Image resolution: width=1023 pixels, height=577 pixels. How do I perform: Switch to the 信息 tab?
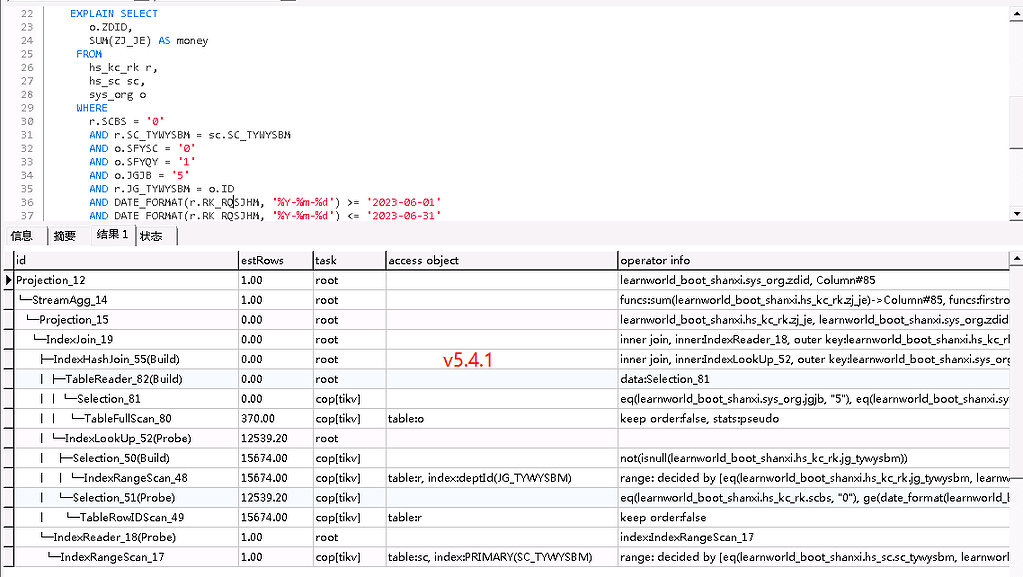pos(23,236)
